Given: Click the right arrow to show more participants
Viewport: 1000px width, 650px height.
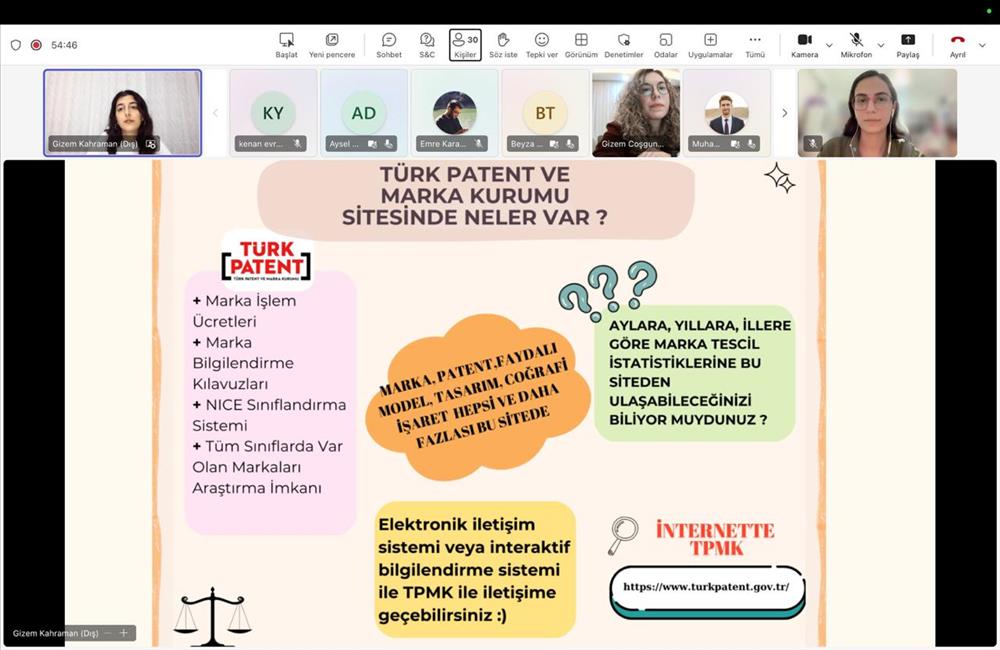Looking at the screenshot, I should pos(786,113).
